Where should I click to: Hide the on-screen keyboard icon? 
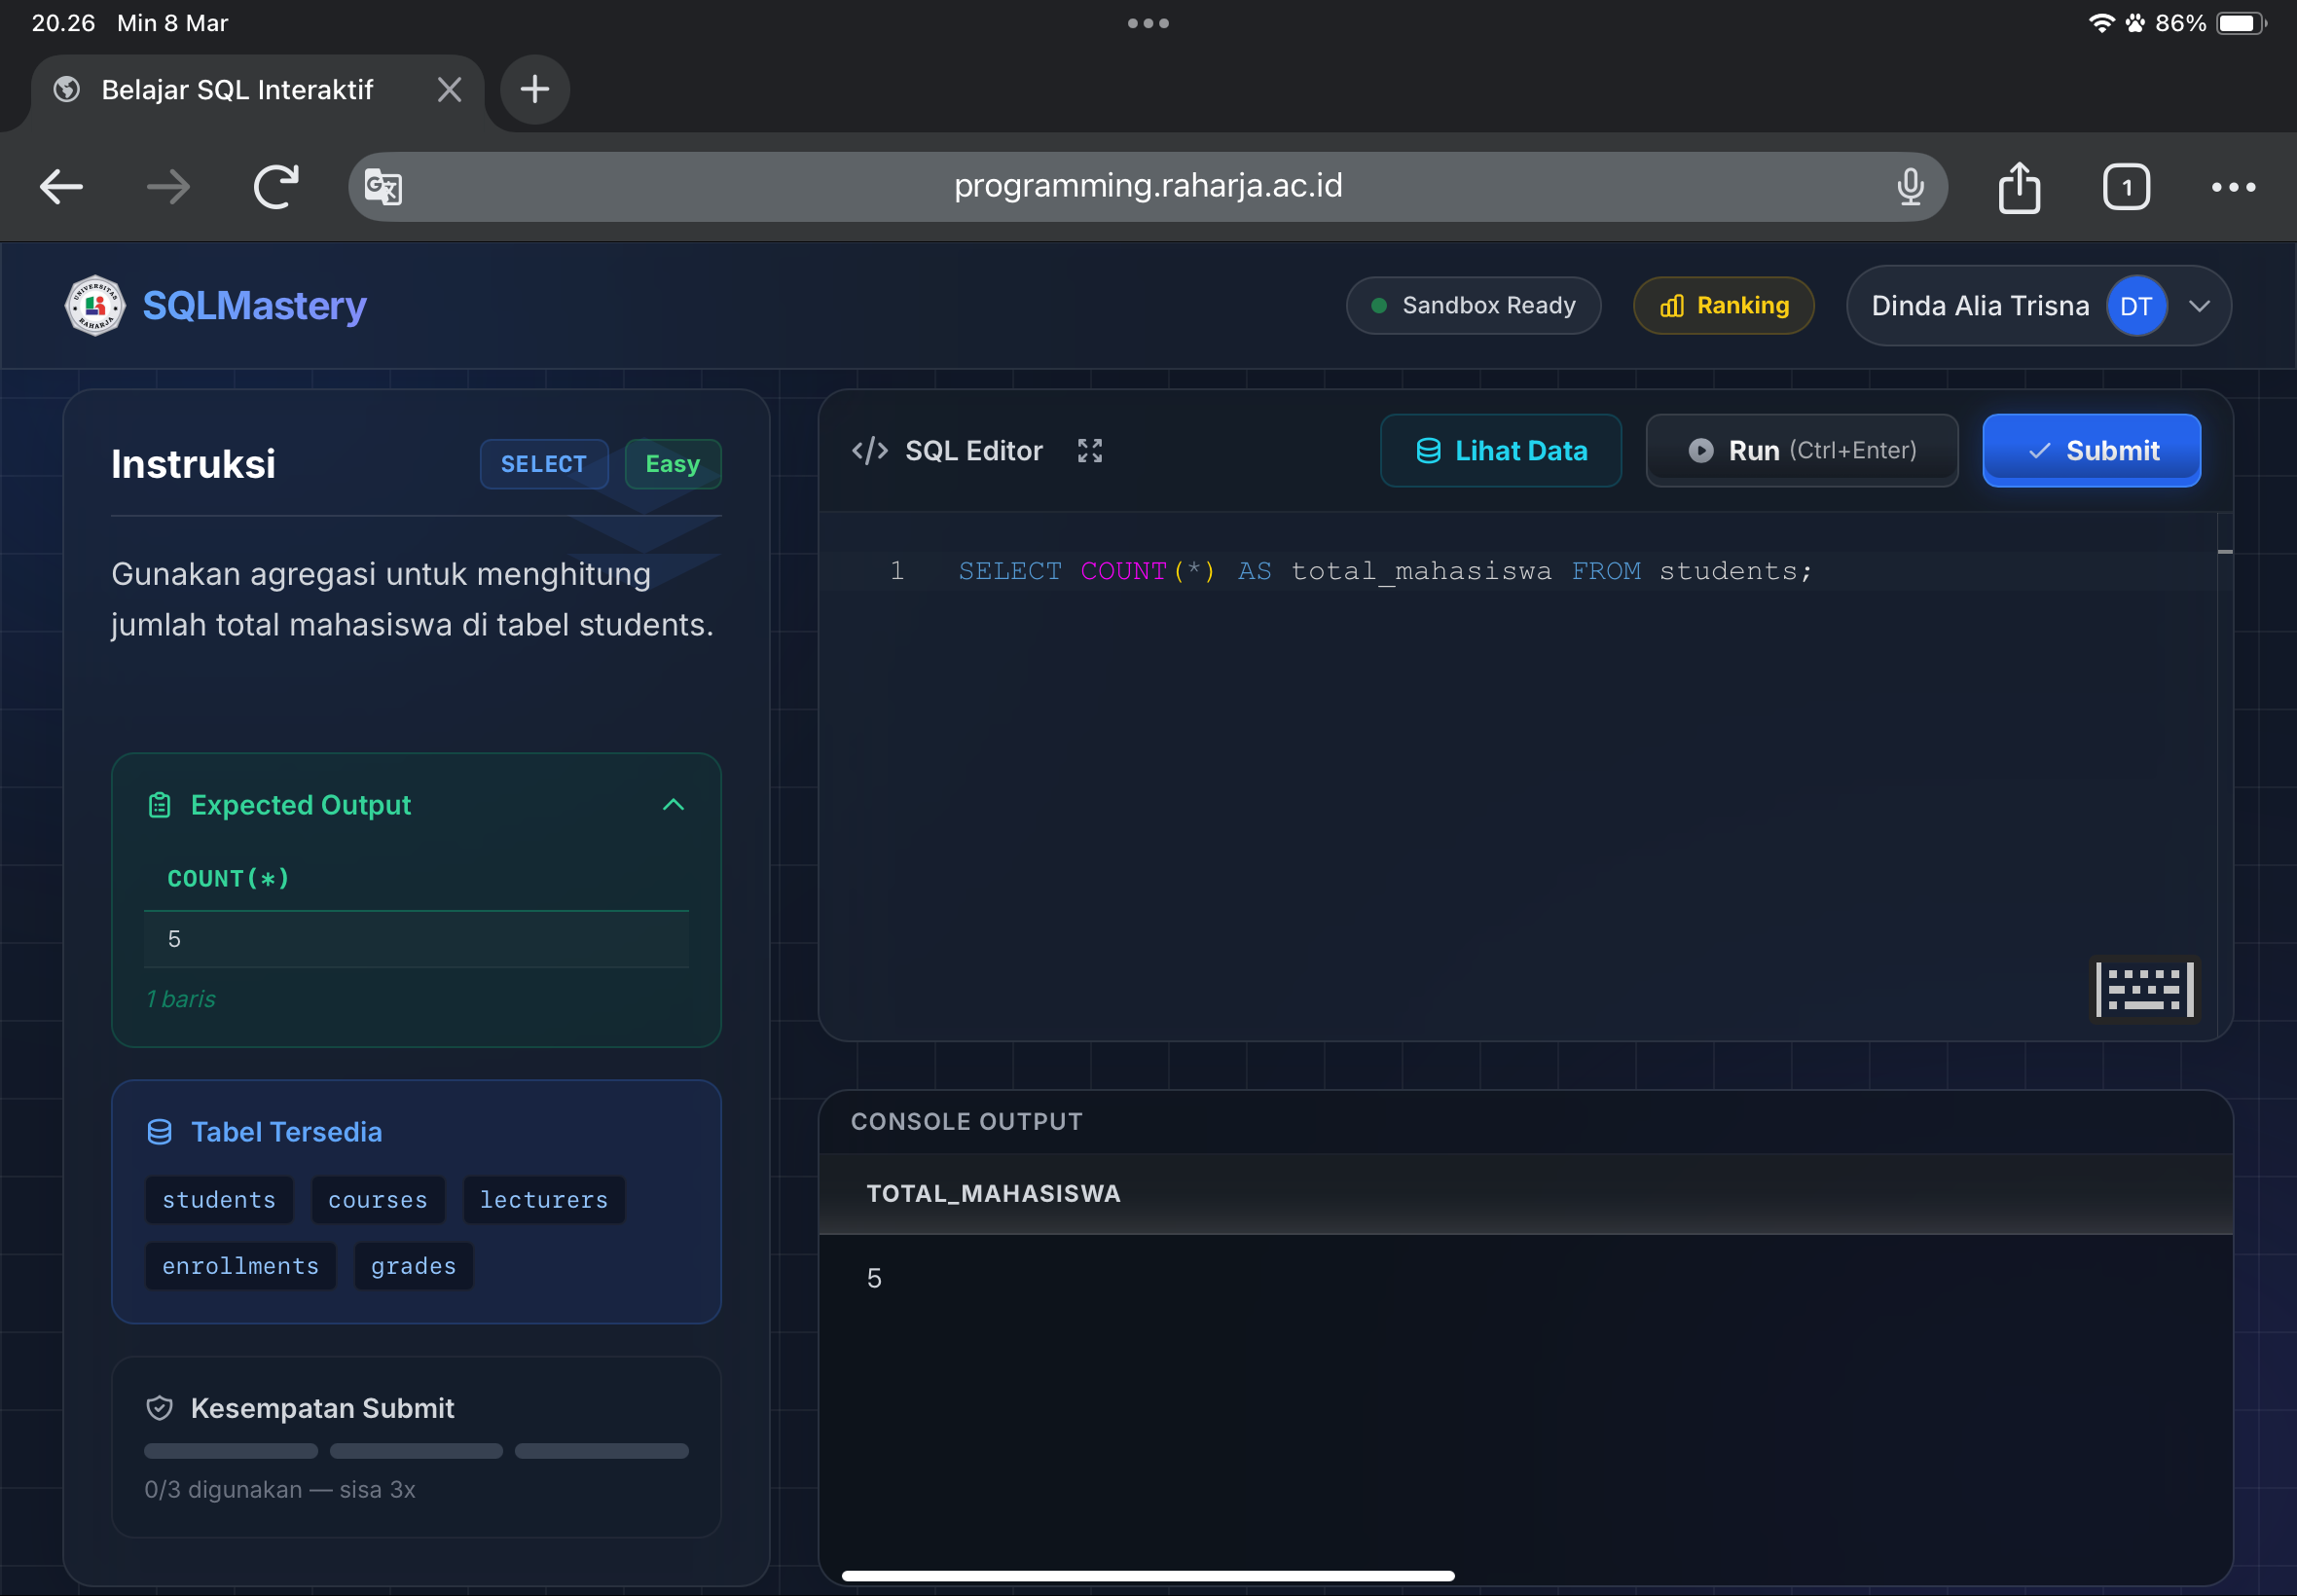pyautogui.click(x=2143, y=989)
